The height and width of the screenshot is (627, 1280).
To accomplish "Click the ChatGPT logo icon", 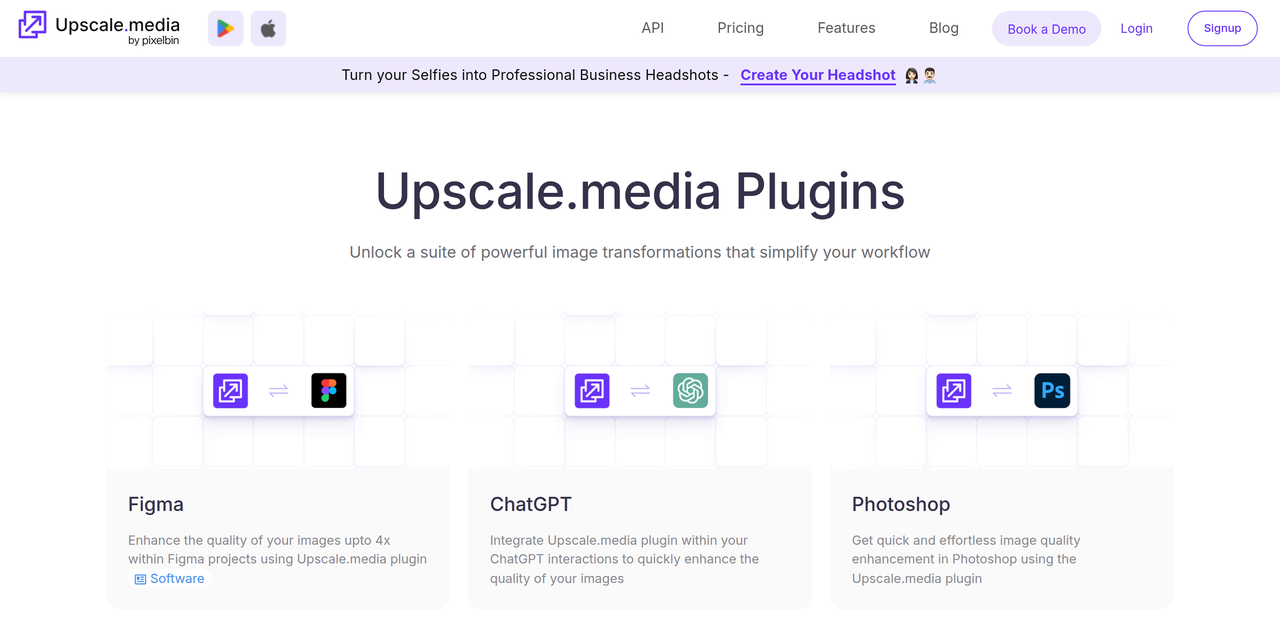I will tap(691, 390).
